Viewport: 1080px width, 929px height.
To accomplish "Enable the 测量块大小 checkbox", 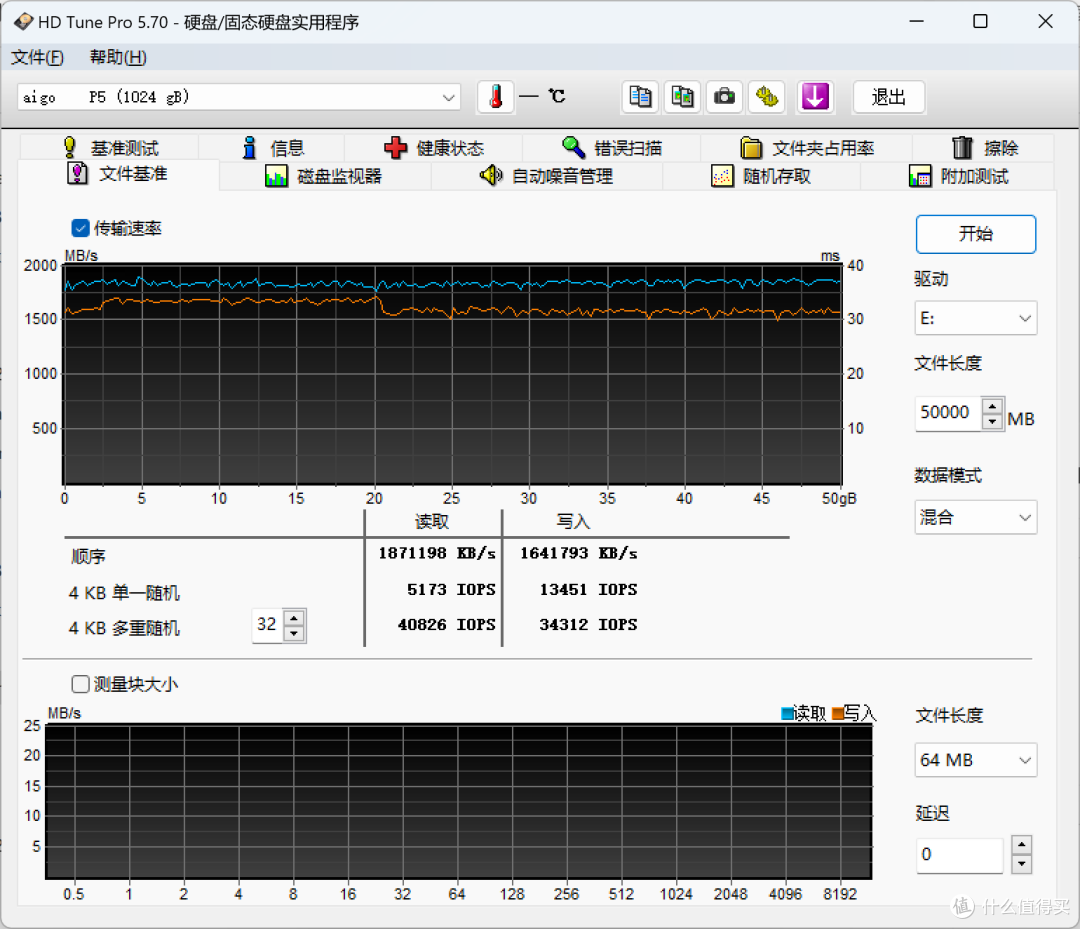I will 79,684.
